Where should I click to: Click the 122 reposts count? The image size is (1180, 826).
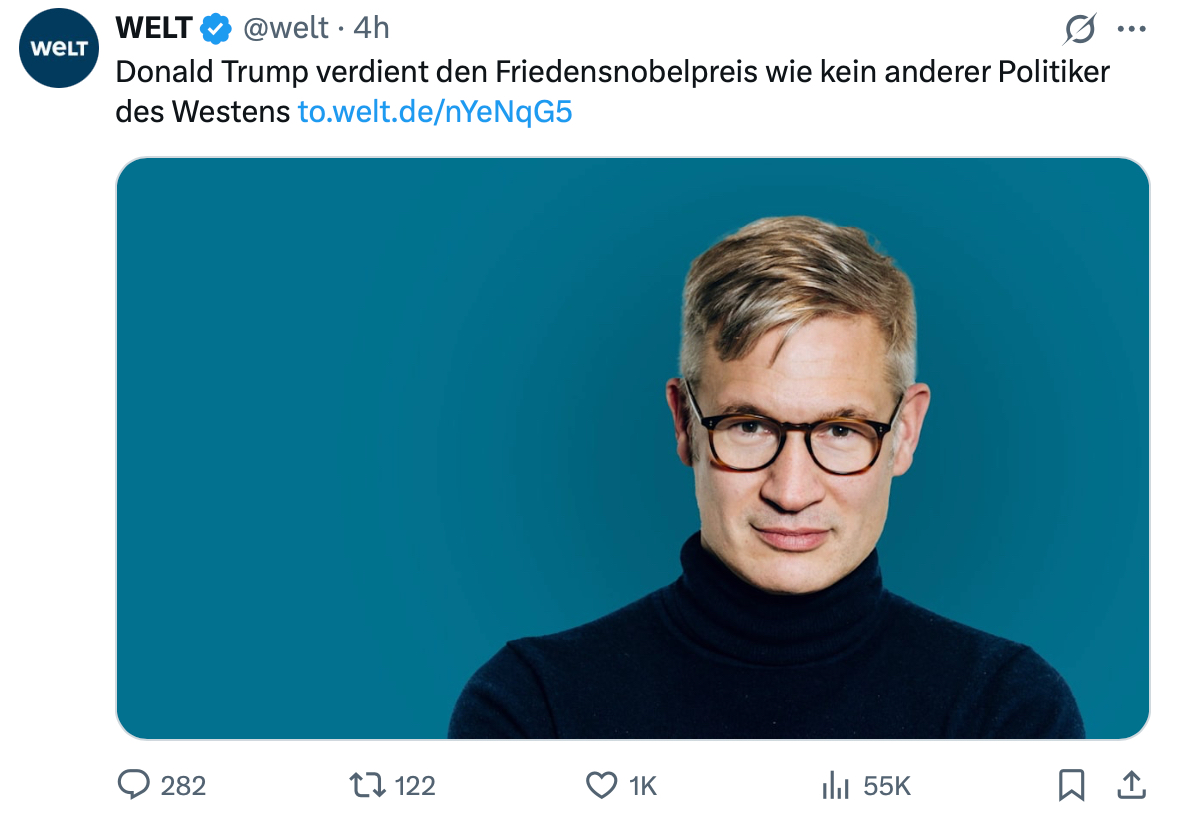click(415, 787)
